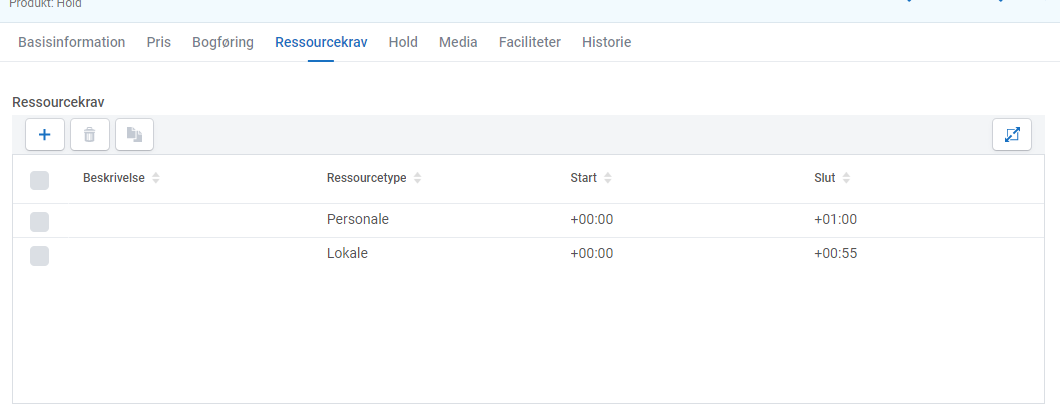The width and height of the screenshot is (1060, 420).
Task: Switch to the Faciliteter tab
Action: tap(530, 42)
